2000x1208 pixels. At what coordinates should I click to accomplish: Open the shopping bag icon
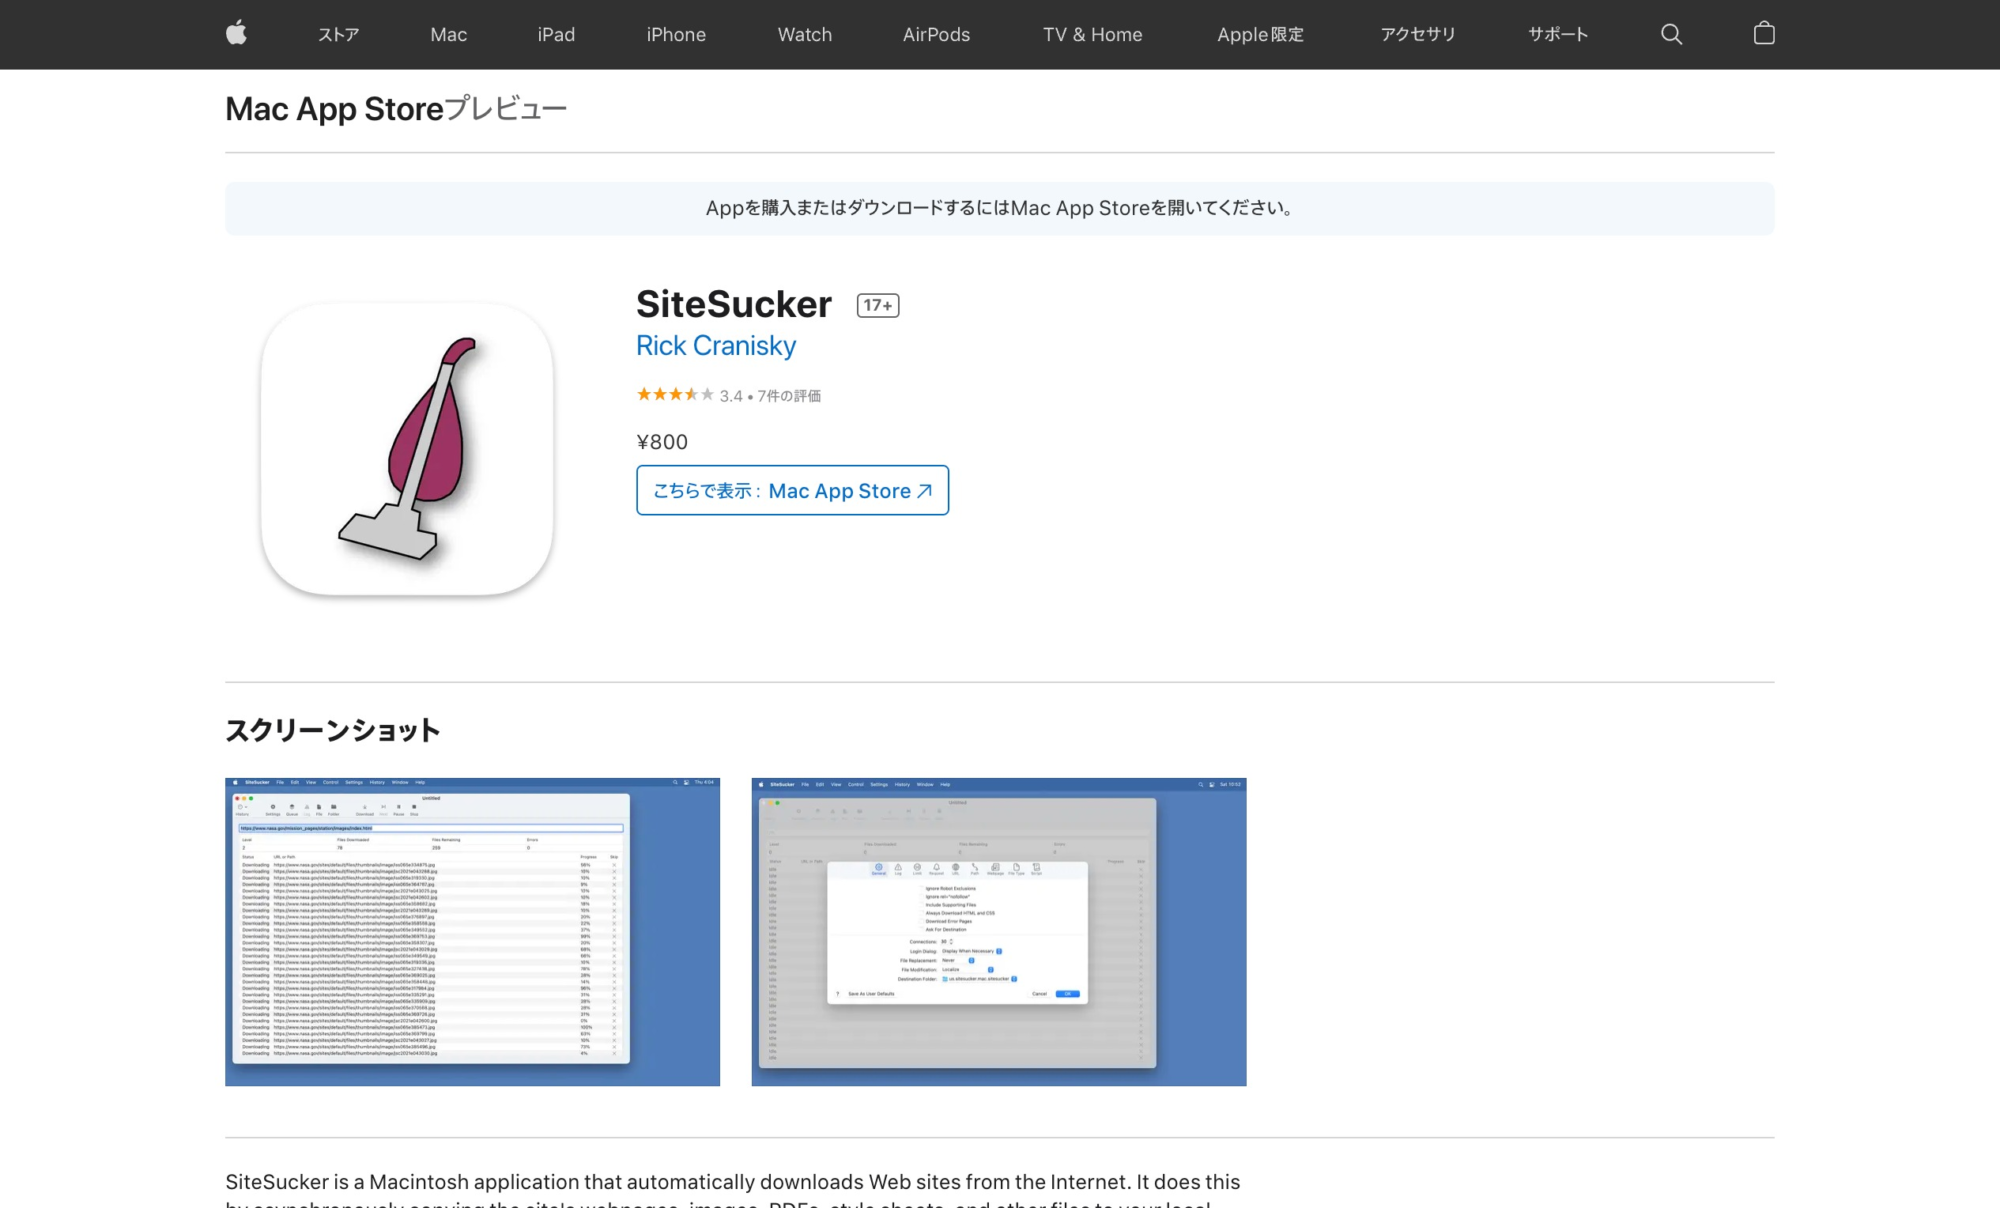click(x=1764, y=33)
